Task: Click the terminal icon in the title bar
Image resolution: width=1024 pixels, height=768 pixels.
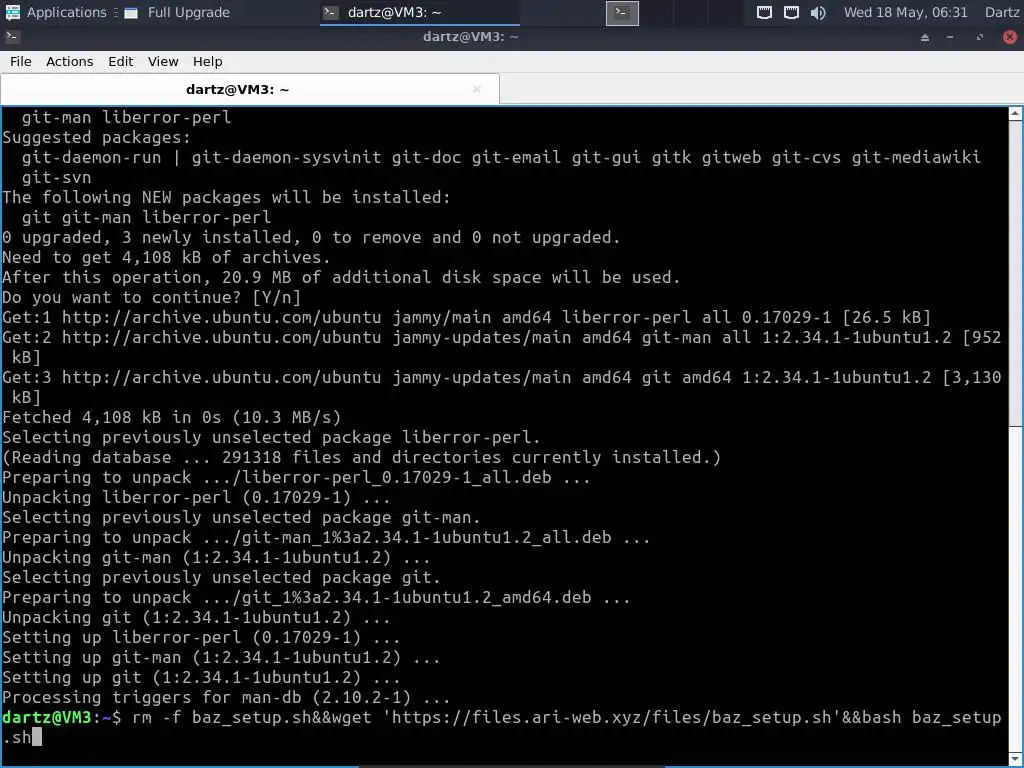Action: [x=12, y=37]
